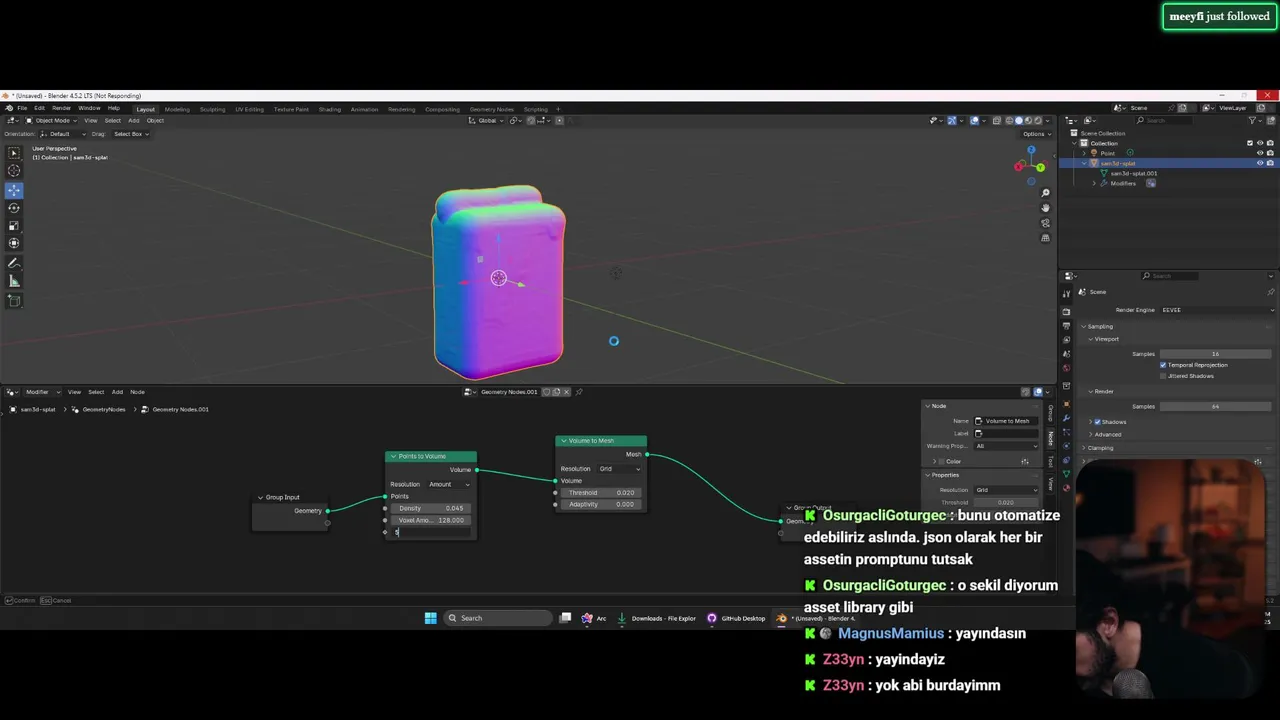Toggle the Shadows checkbox in Render
The image size is (1280, 720).
click(1097, 422)
